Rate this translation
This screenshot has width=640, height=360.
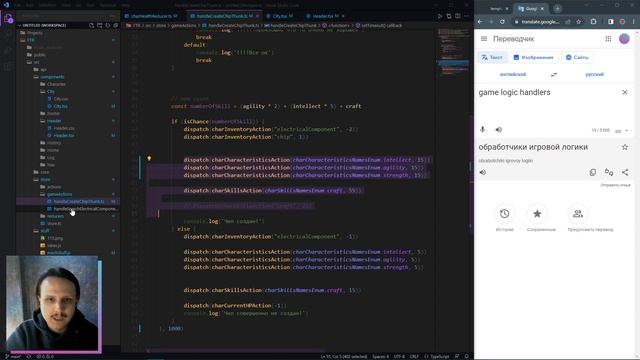coord(609,172)
